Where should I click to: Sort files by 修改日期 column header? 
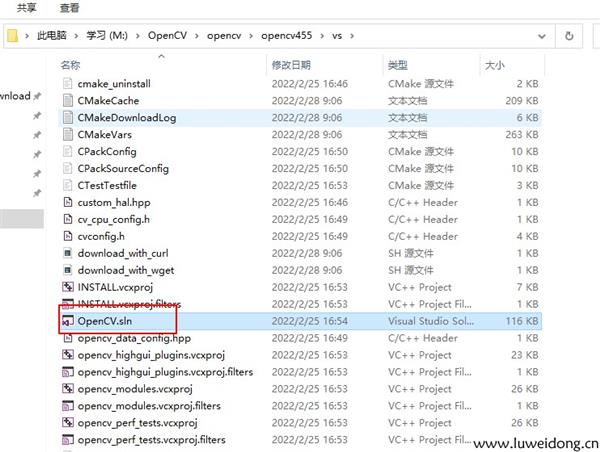click(293, 65)
